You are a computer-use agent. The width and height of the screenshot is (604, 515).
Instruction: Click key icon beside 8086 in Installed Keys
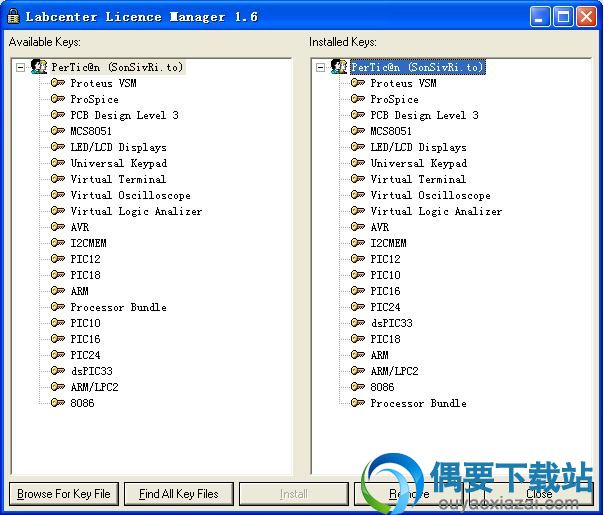(358, 387)
